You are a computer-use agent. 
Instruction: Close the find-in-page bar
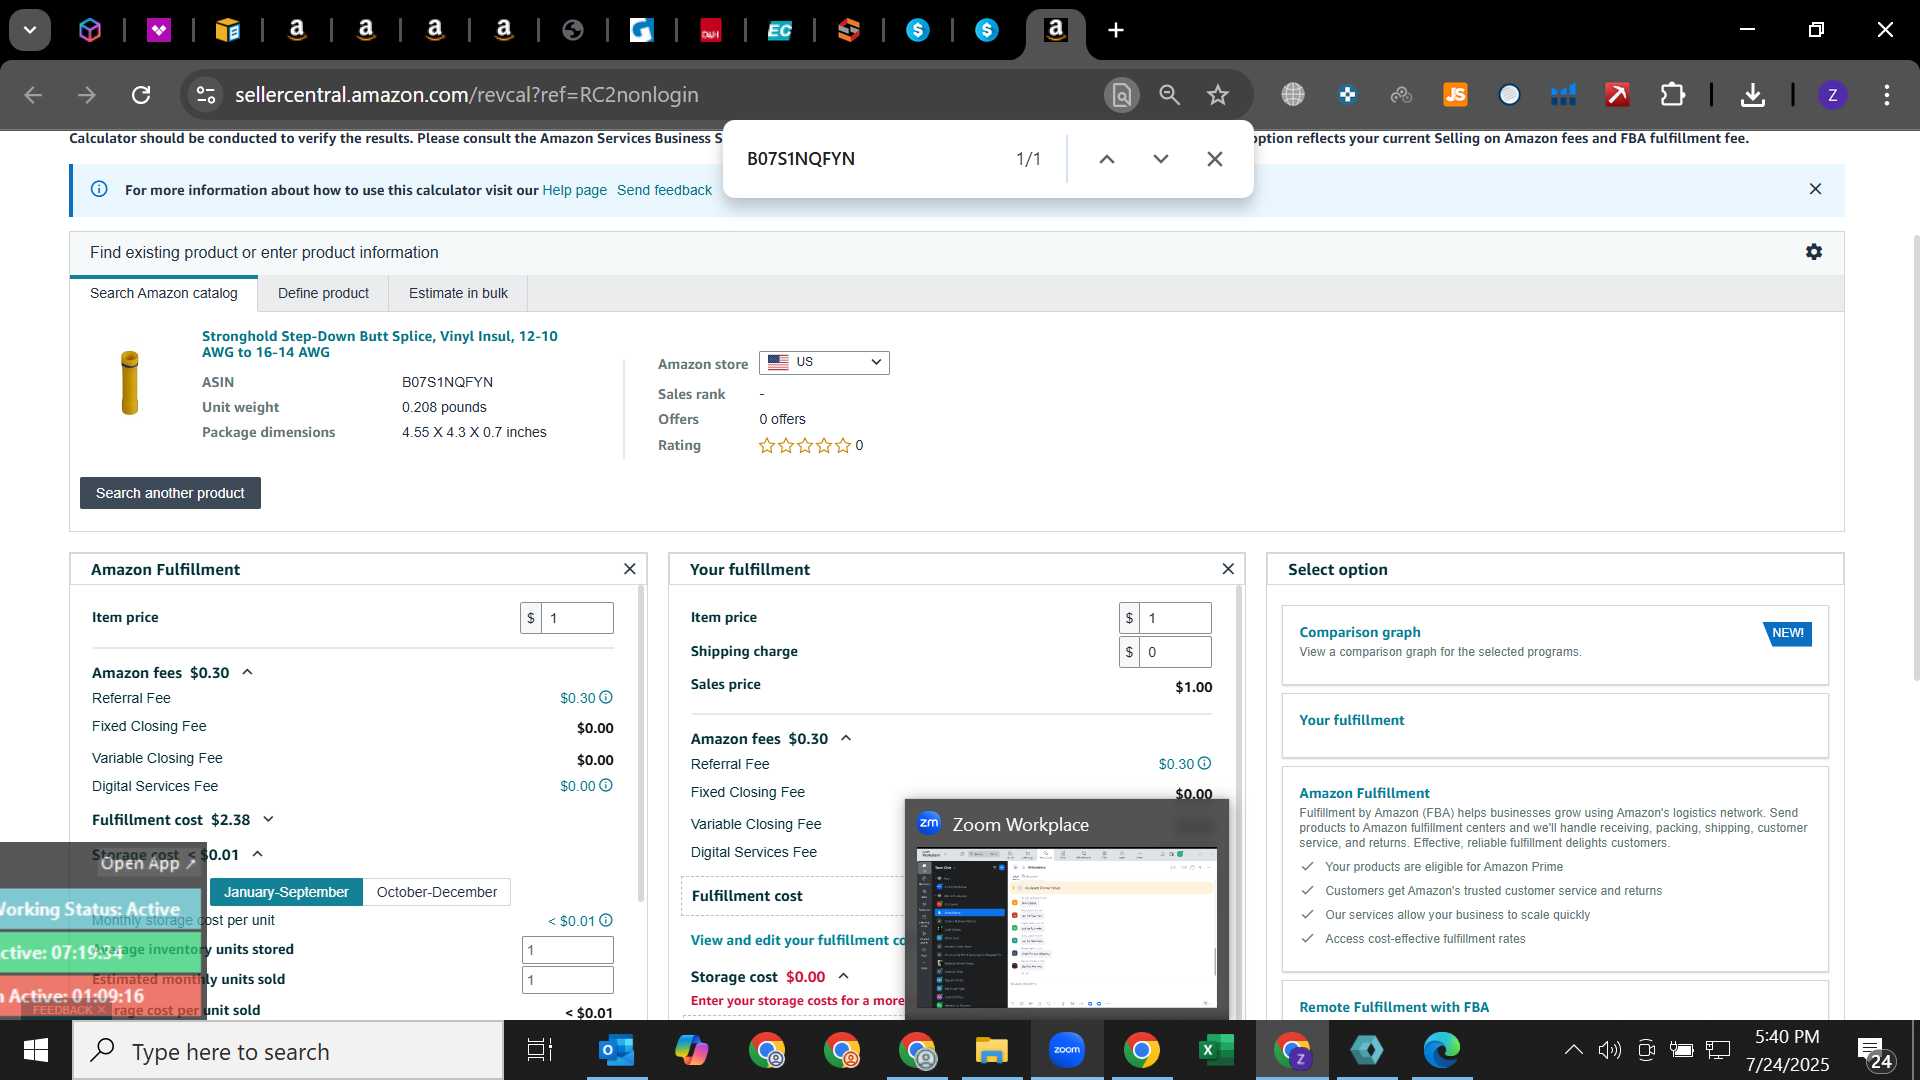click(1214, 159)
